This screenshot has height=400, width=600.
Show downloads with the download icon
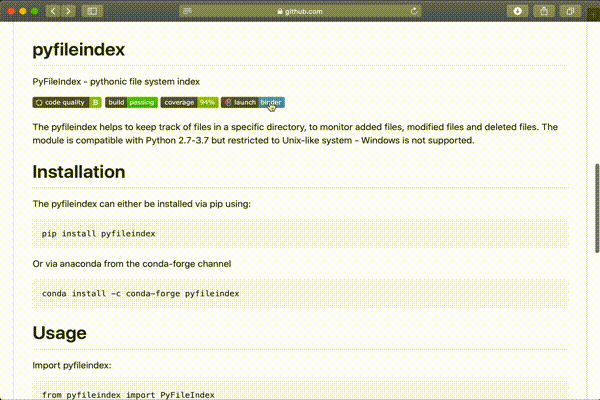coord(517,11)
